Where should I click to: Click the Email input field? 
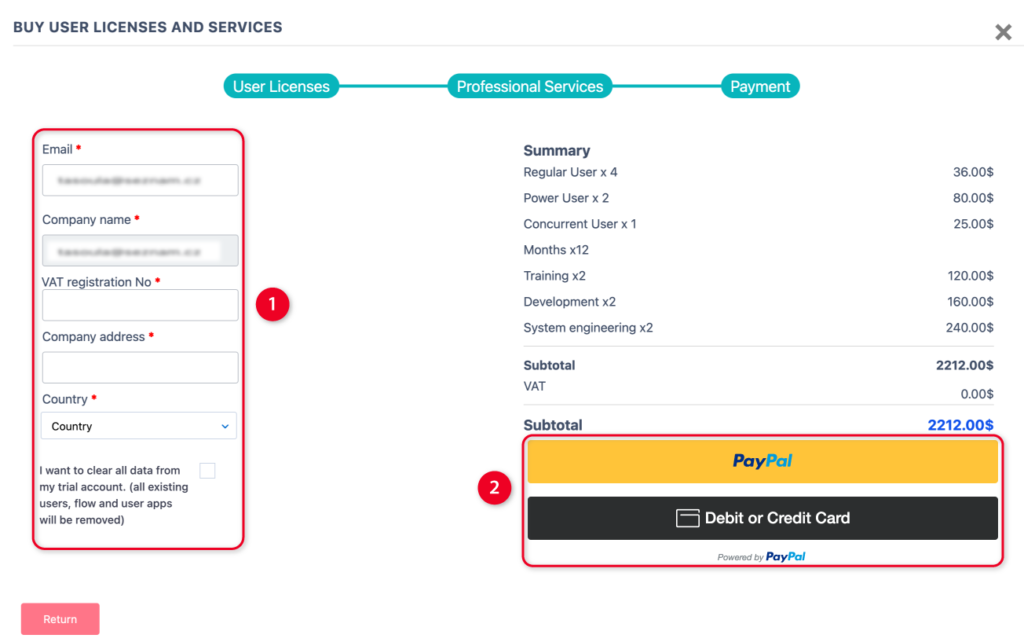click(x=140, y=180)
